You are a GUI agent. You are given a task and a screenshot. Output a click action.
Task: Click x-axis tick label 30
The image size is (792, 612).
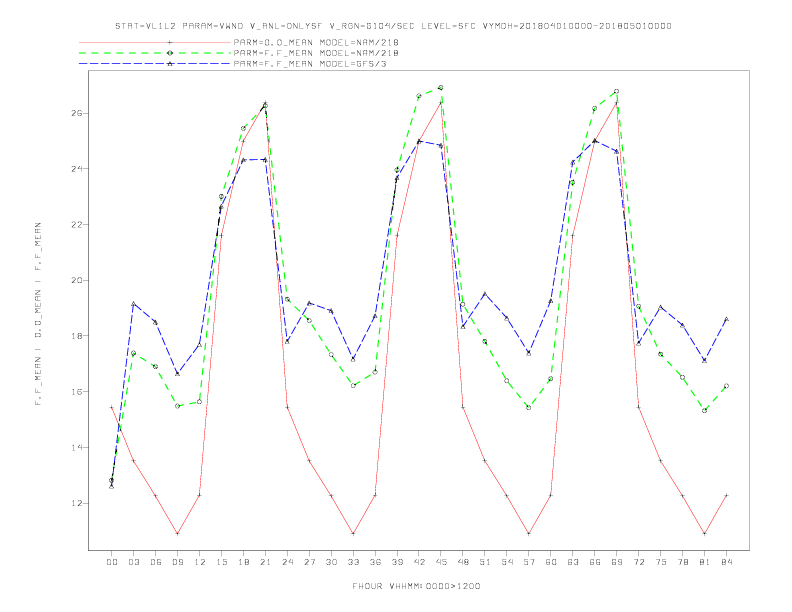coord(331,562)
